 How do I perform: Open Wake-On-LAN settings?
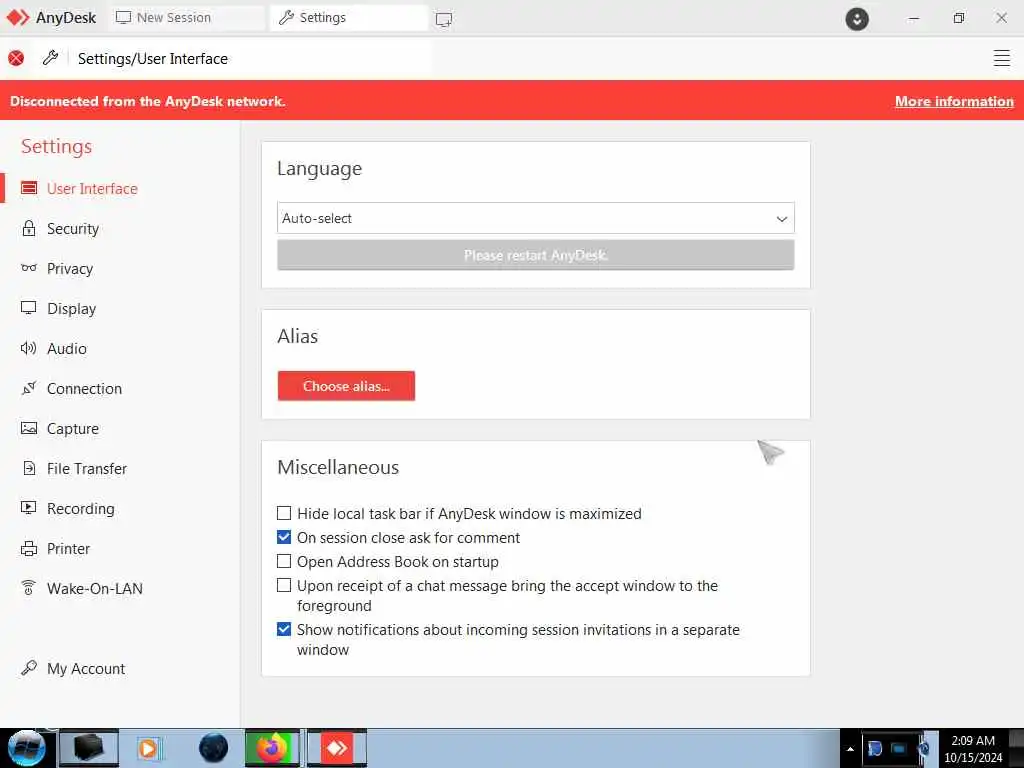point(95,588)
